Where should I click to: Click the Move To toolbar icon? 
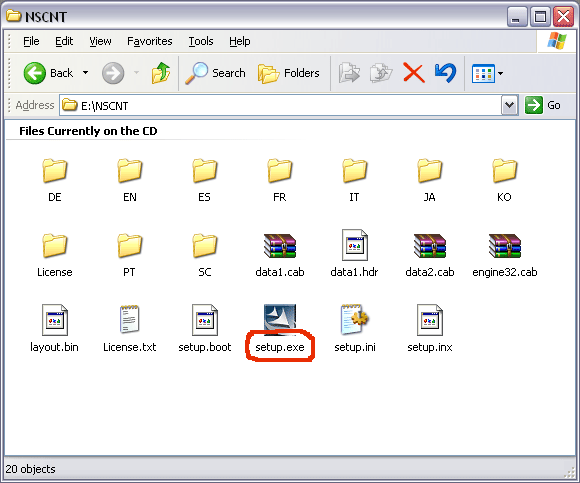[349, 73]
